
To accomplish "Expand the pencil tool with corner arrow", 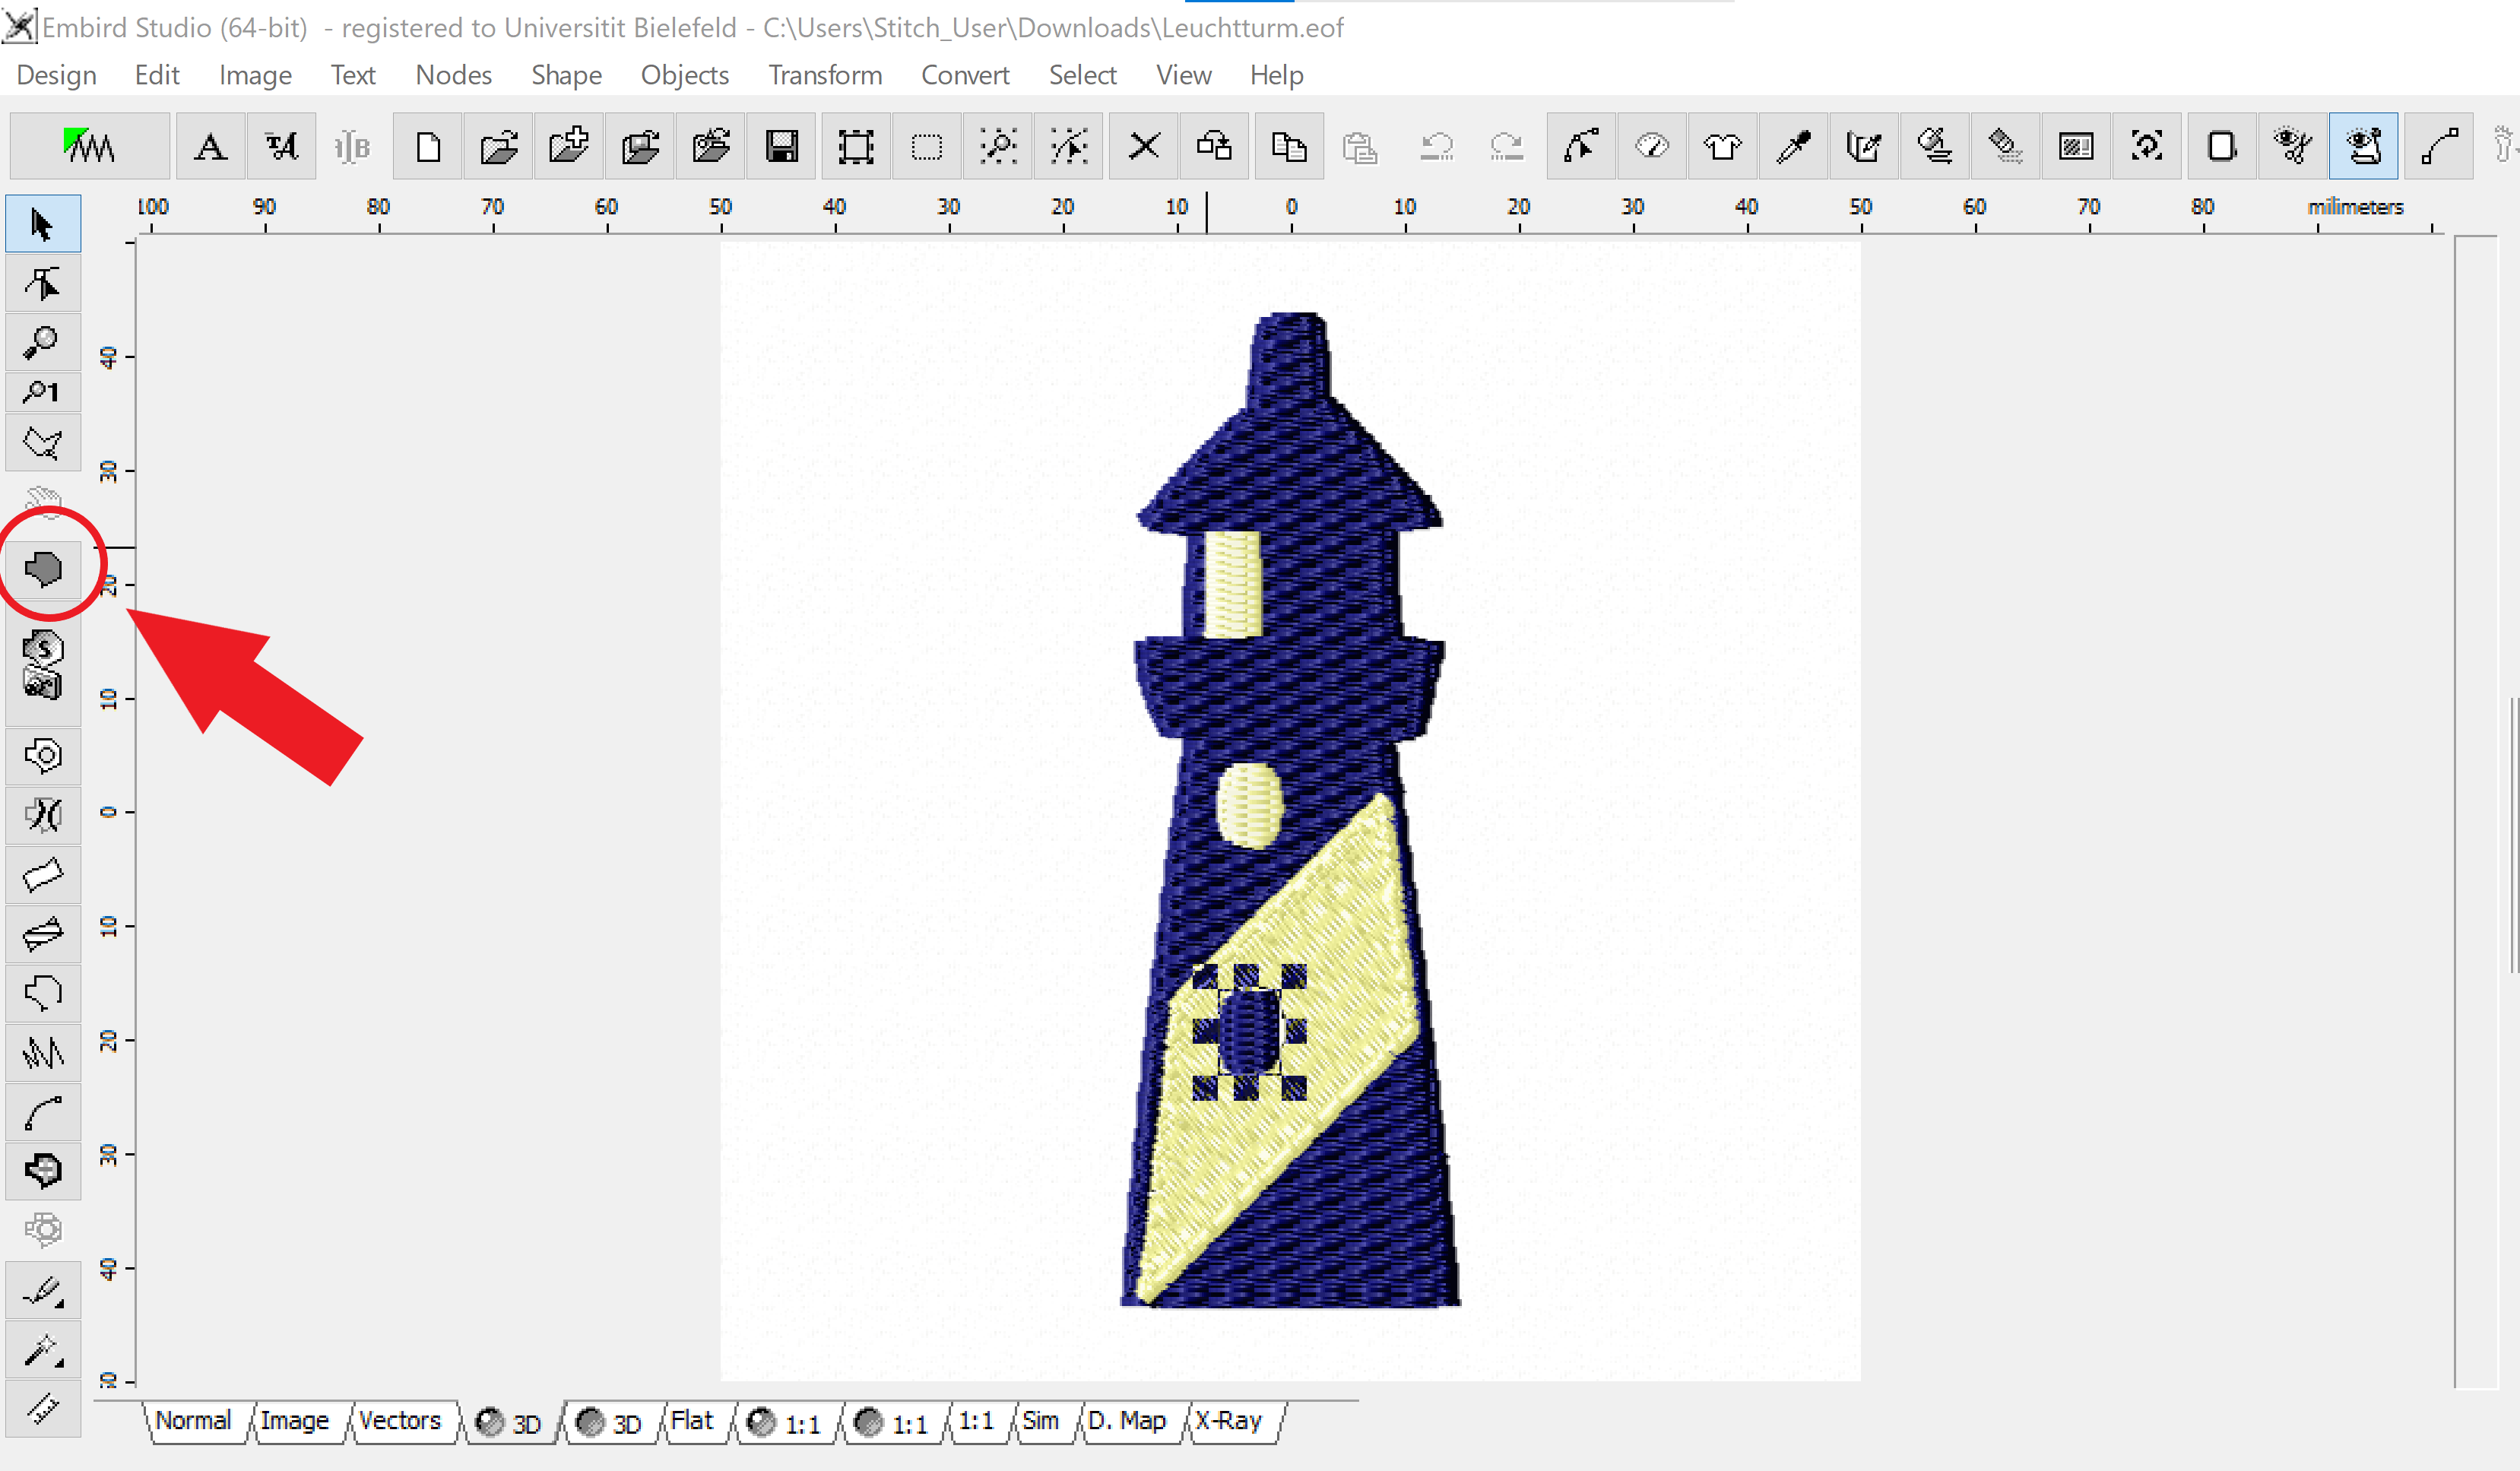I will [43, 1292].
